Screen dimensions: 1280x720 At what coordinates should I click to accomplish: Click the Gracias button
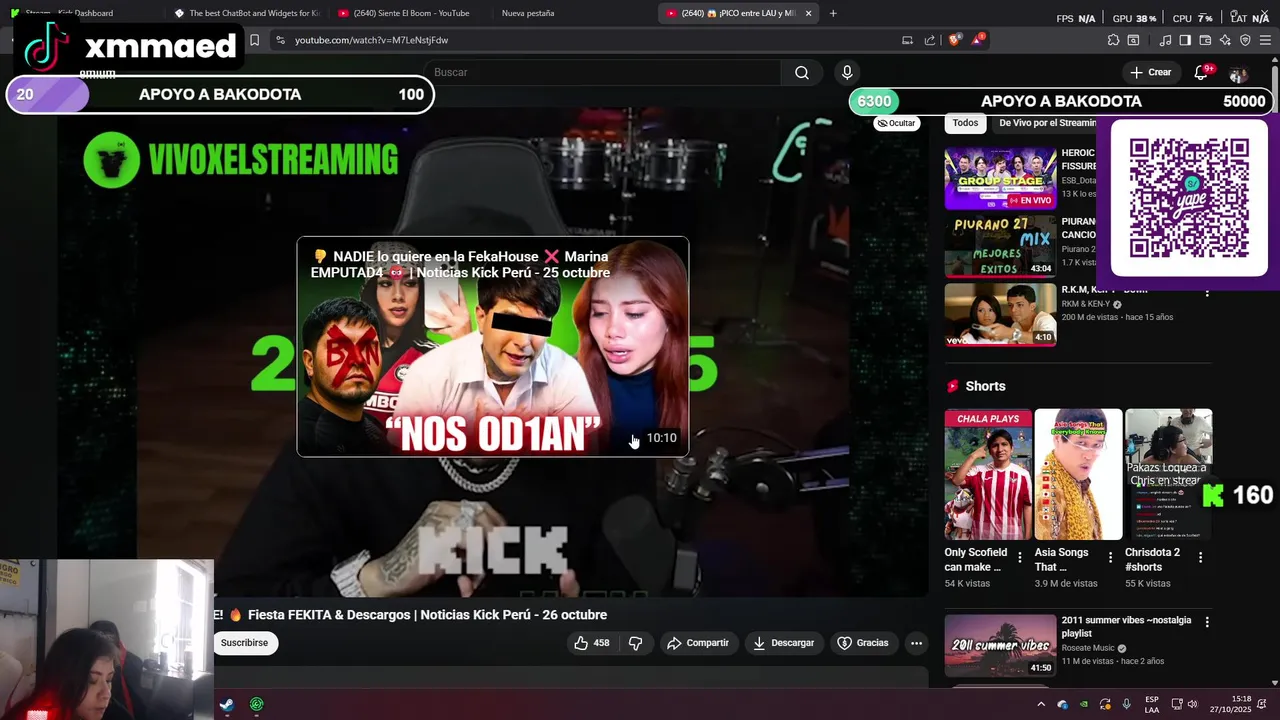tap(863, 643)
